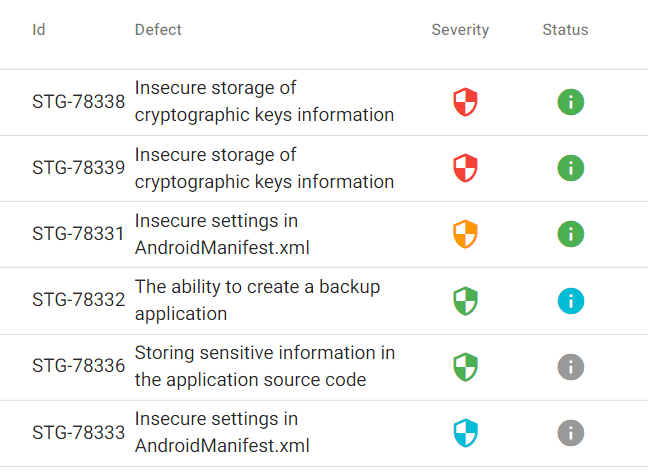Click green status info icon for STG-78338

[571, 102]
